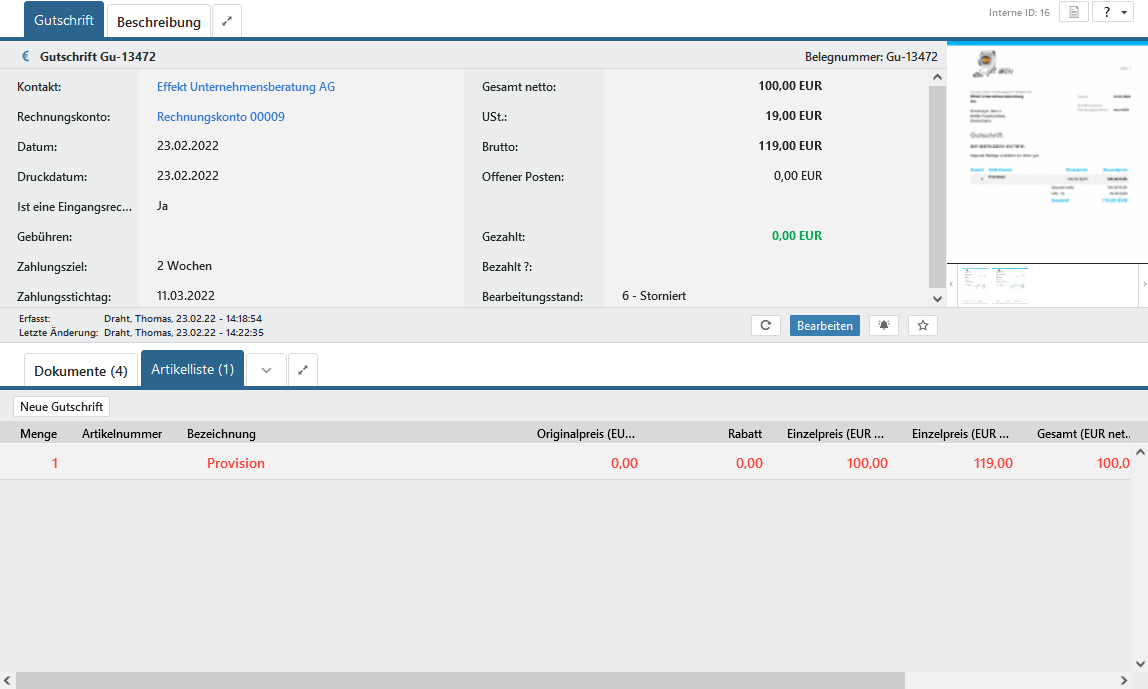Click the refresh icon beside Bearbeiten

pyautogui.click(x=765, y=326)
